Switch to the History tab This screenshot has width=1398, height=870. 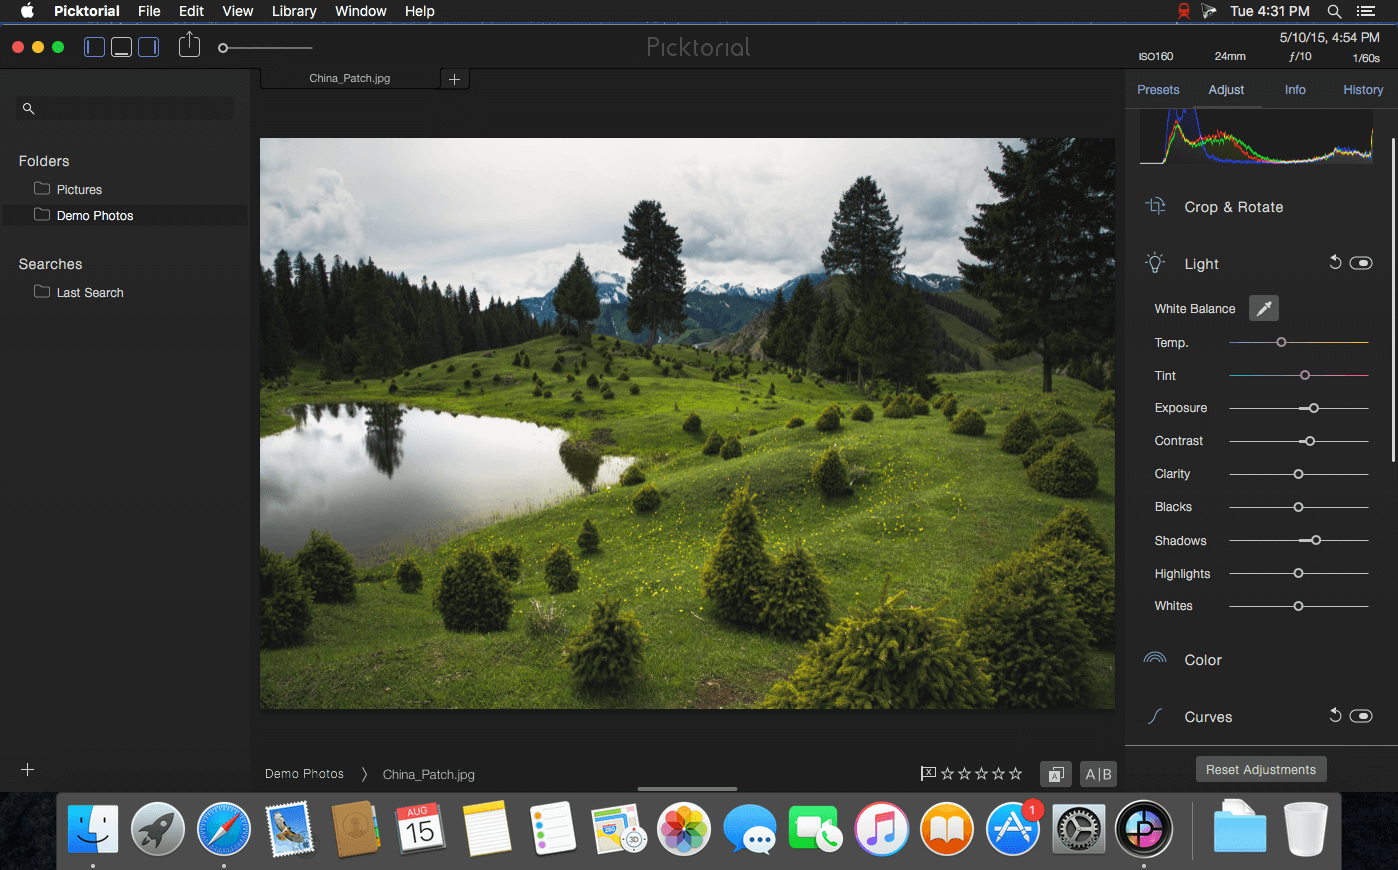click(1363, 90)
